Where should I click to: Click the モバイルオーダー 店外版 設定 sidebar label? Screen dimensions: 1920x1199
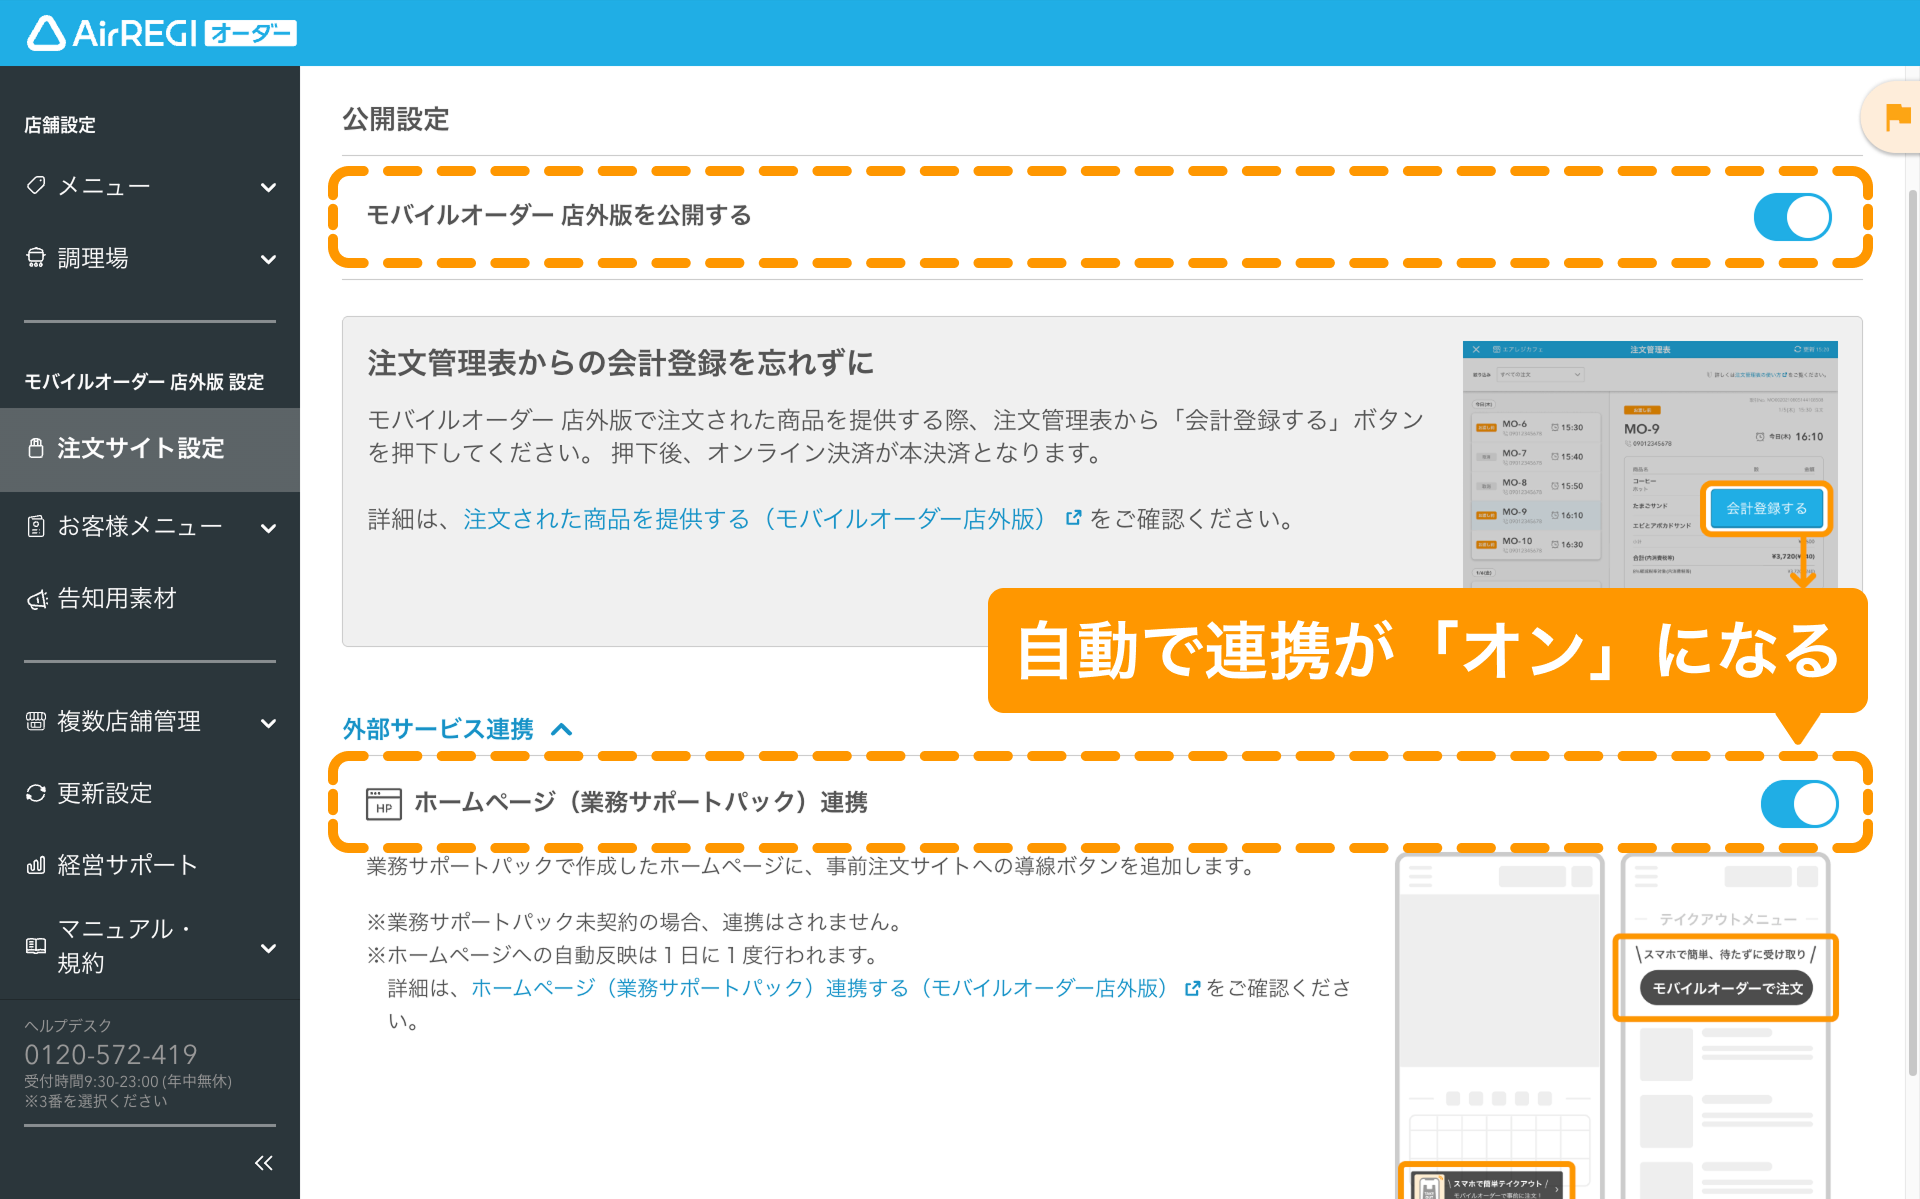(x=144, y=382)
